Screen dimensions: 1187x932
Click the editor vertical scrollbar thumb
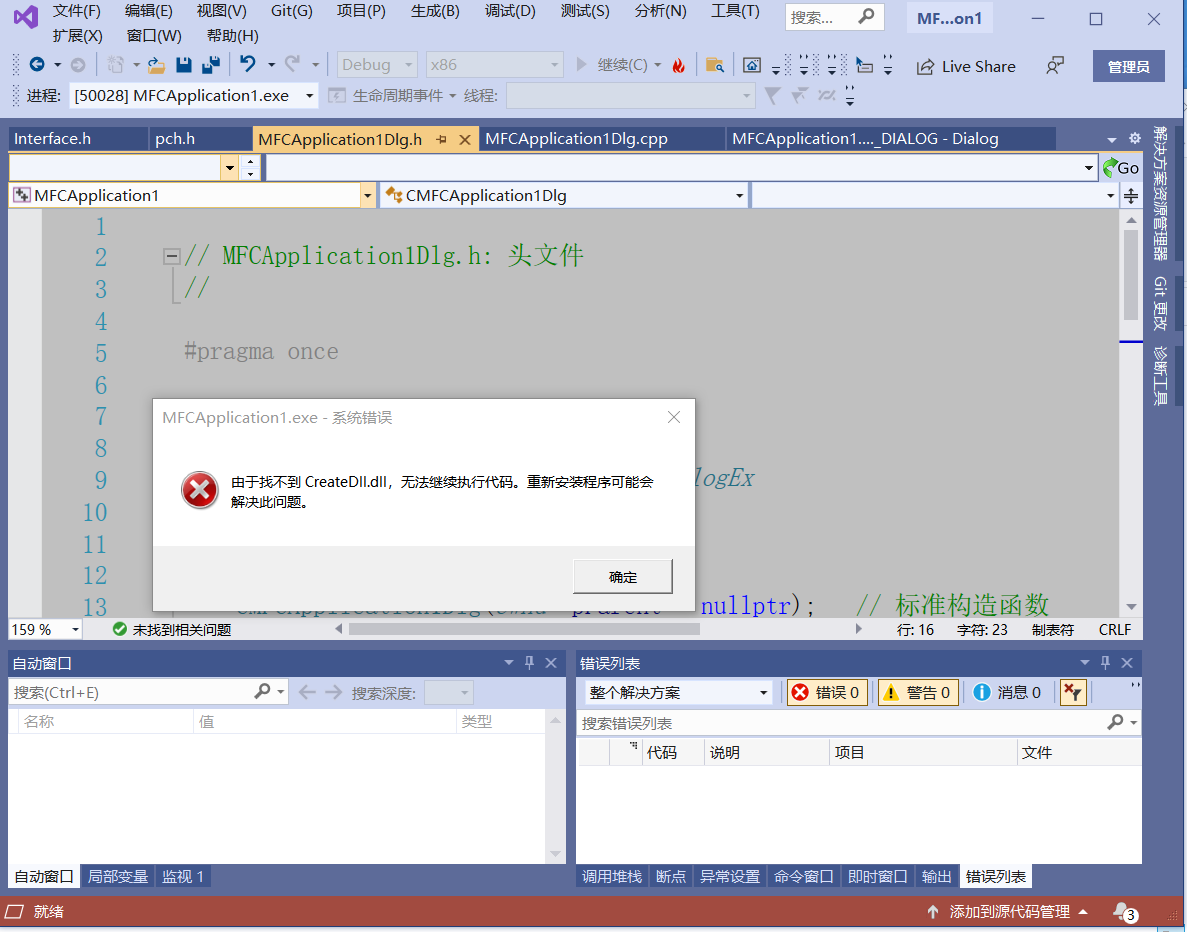[1131, 275]
